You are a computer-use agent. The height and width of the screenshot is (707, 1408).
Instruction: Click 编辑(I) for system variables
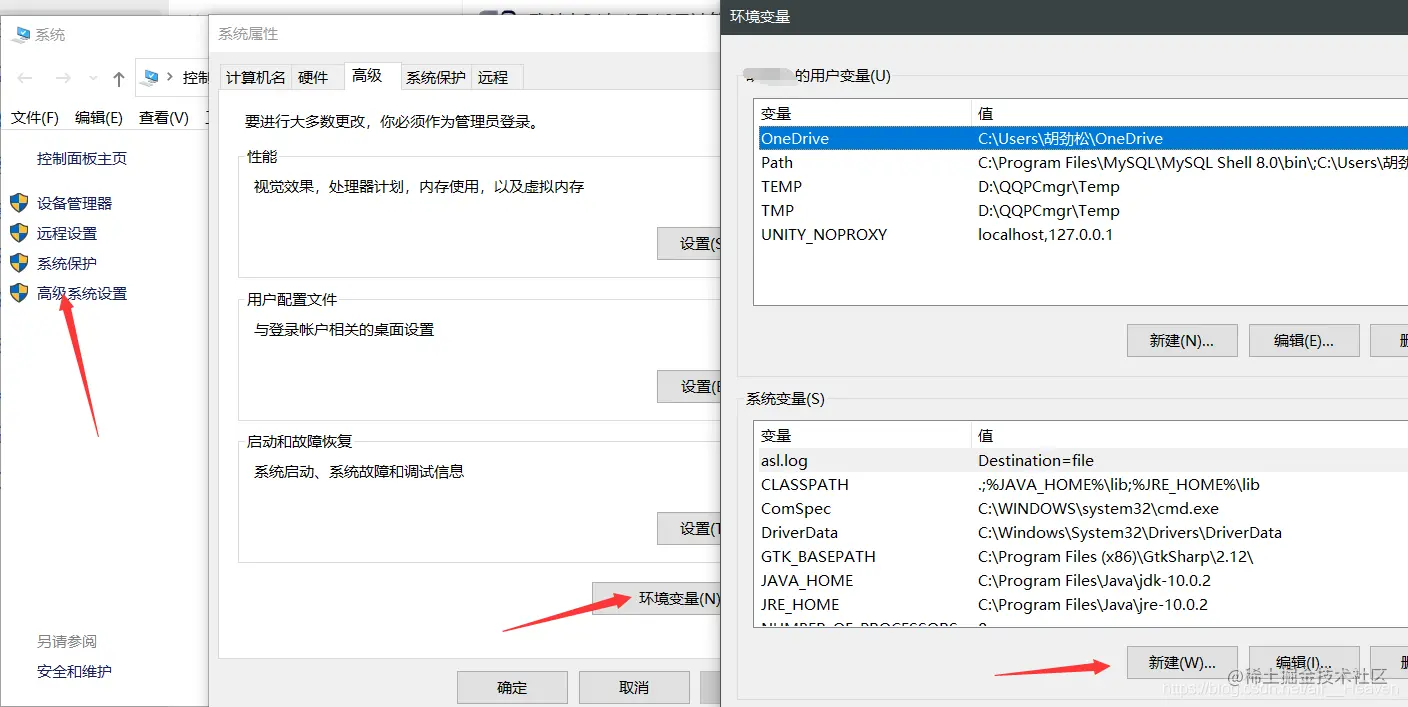pyautogui.click(x=1304, y=662)
